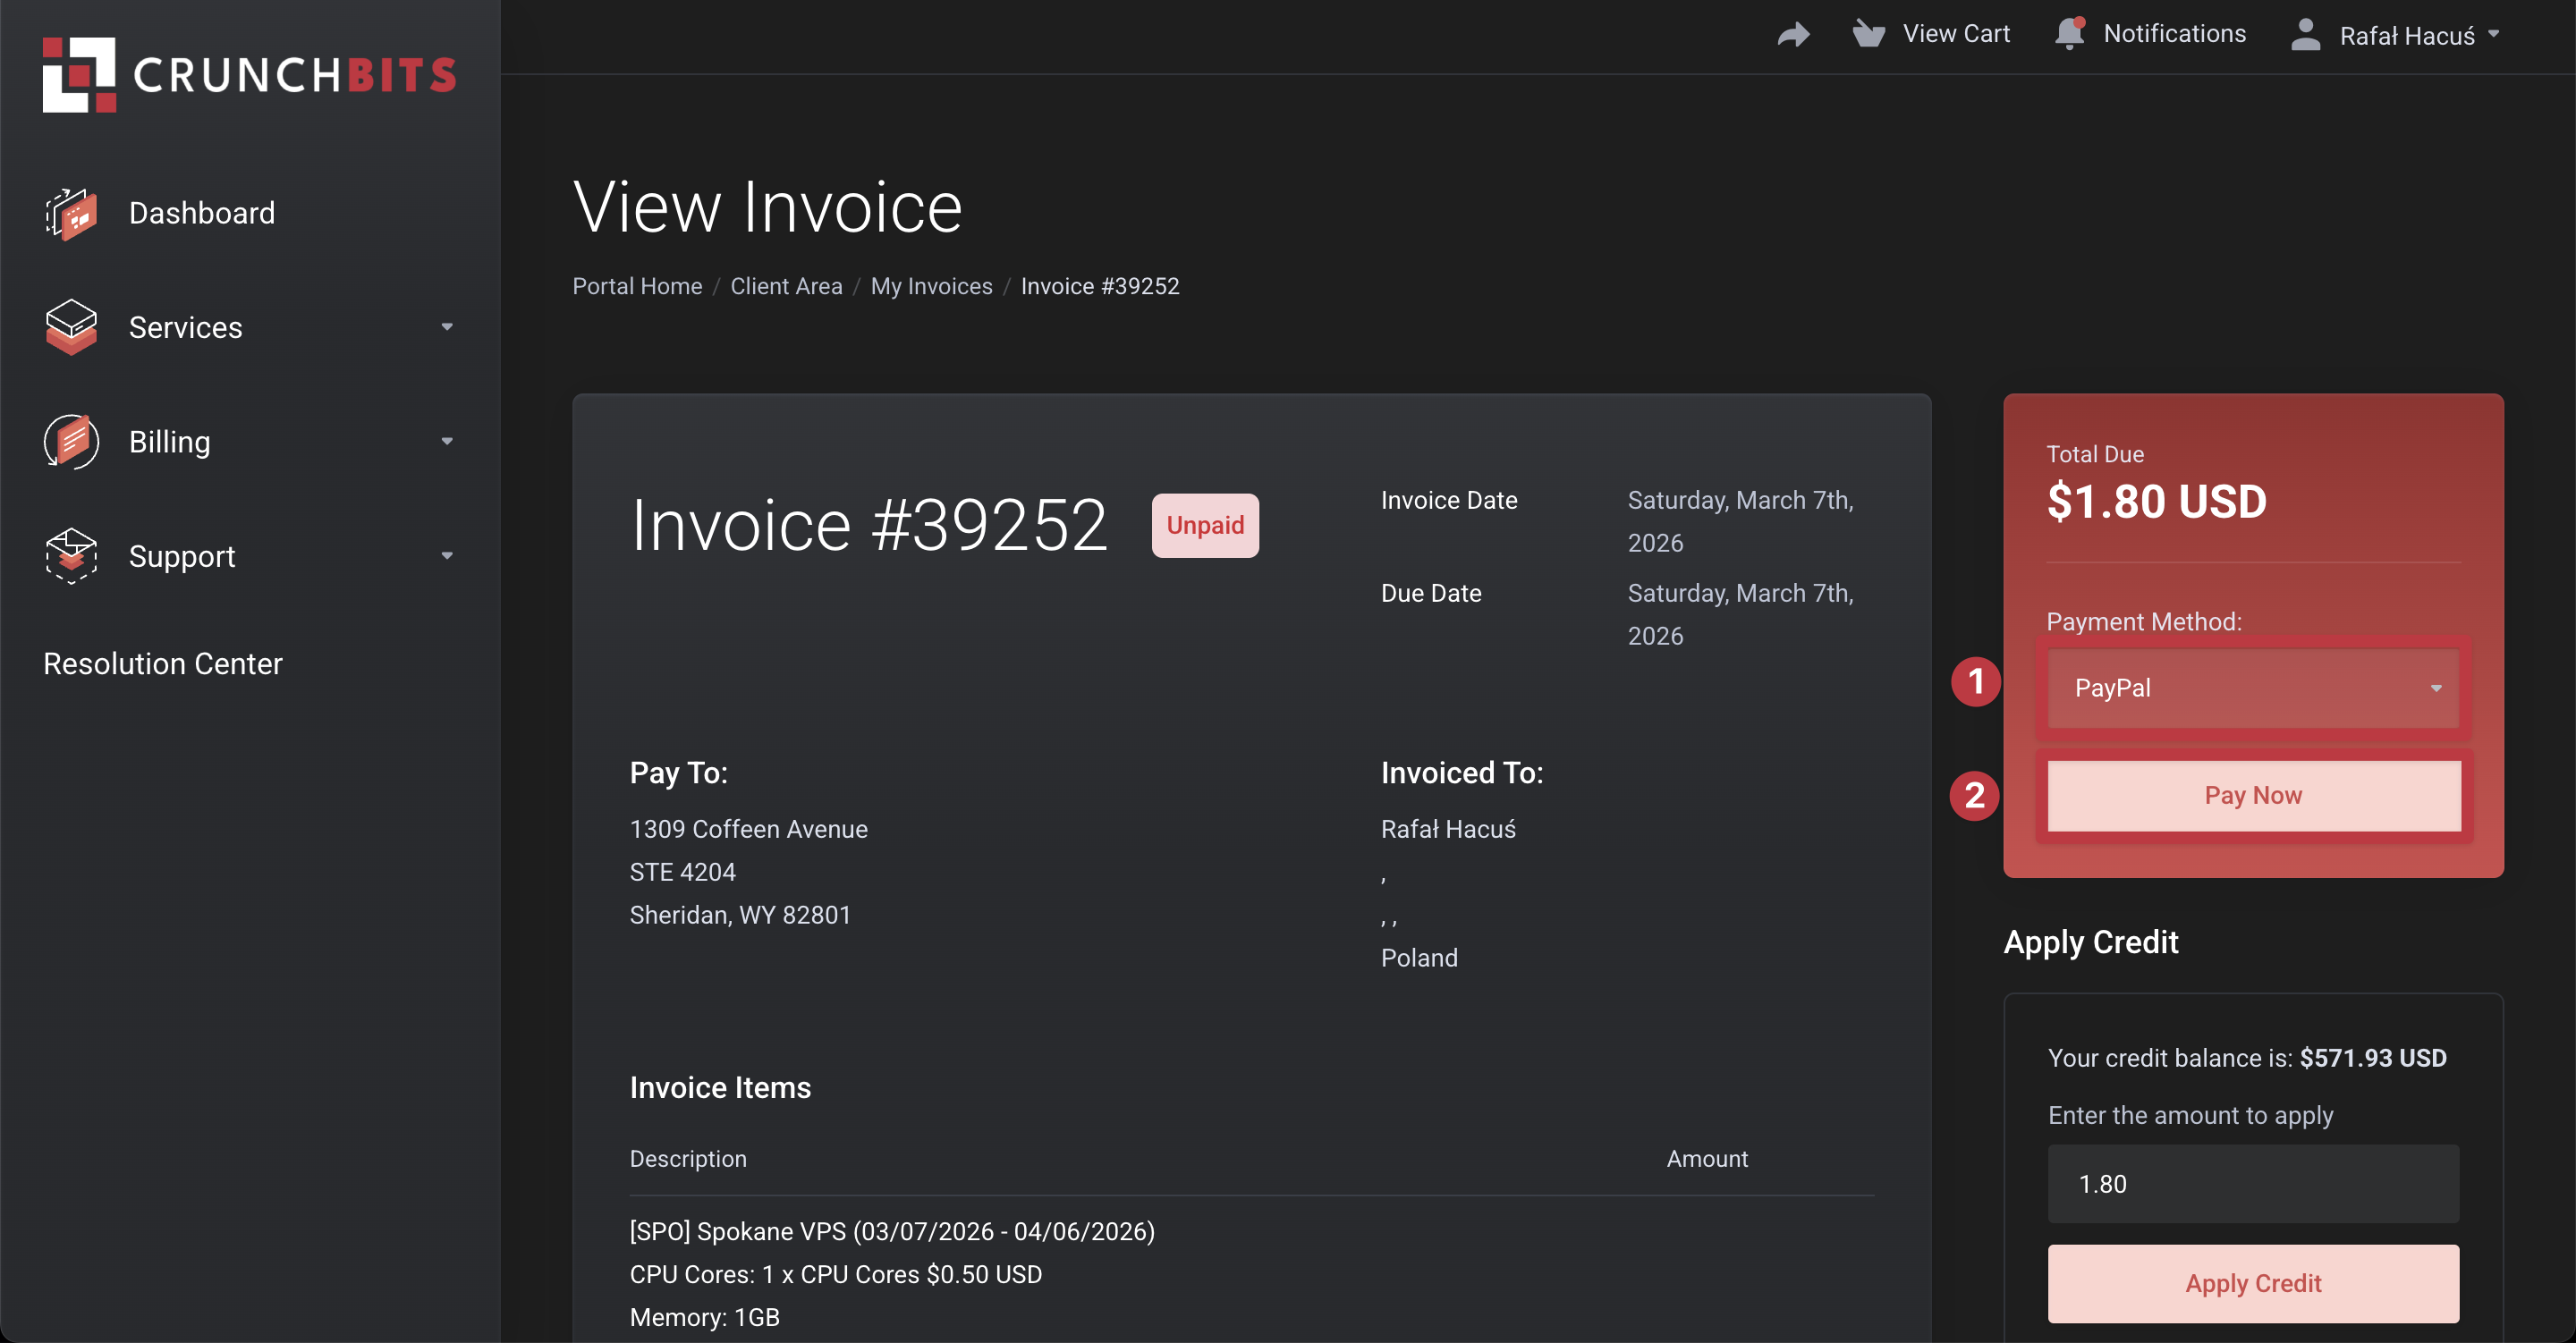The width and height of the screenshot is (2576, 1343).
Task: Click the Dashboard sidebar icon
Action: 71,213
